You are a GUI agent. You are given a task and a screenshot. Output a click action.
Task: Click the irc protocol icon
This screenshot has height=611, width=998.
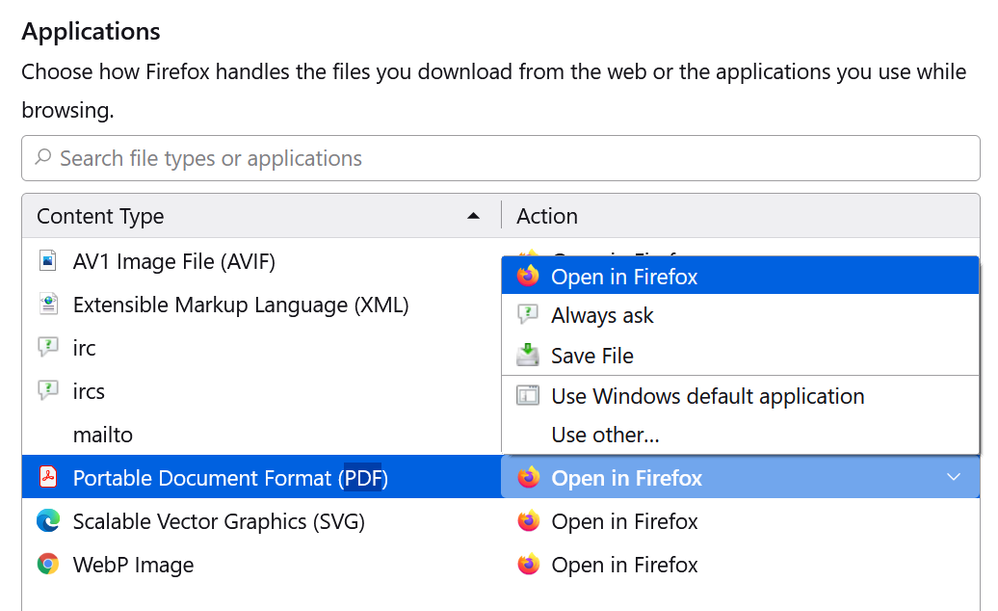point(47,347)
